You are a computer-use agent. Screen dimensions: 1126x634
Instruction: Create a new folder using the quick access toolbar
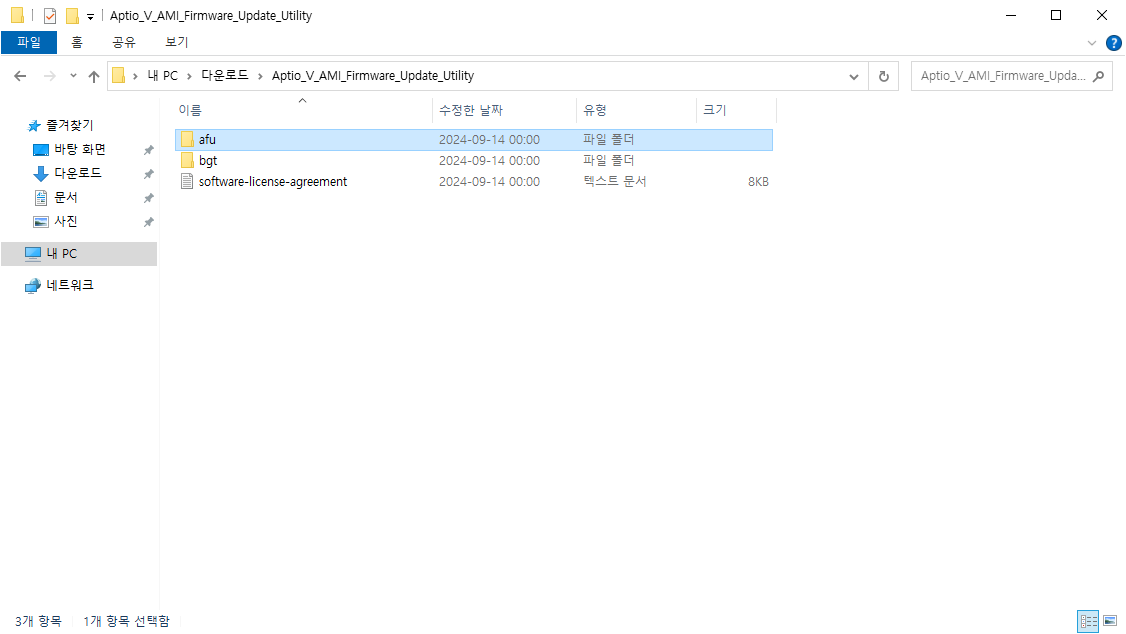click(x=72, y=15)
